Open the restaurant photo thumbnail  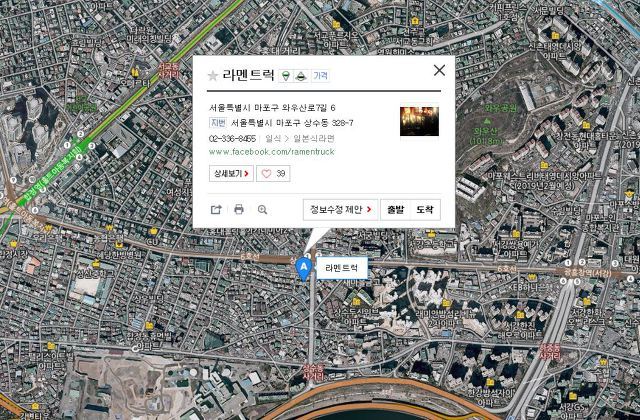419,121
